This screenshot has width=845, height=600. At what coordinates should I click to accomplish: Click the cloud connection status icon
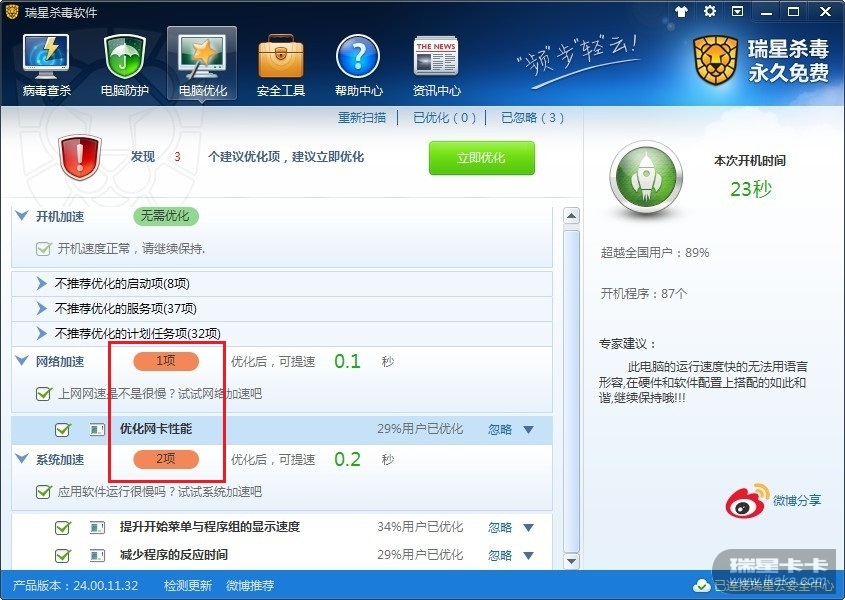click(701, 585)
